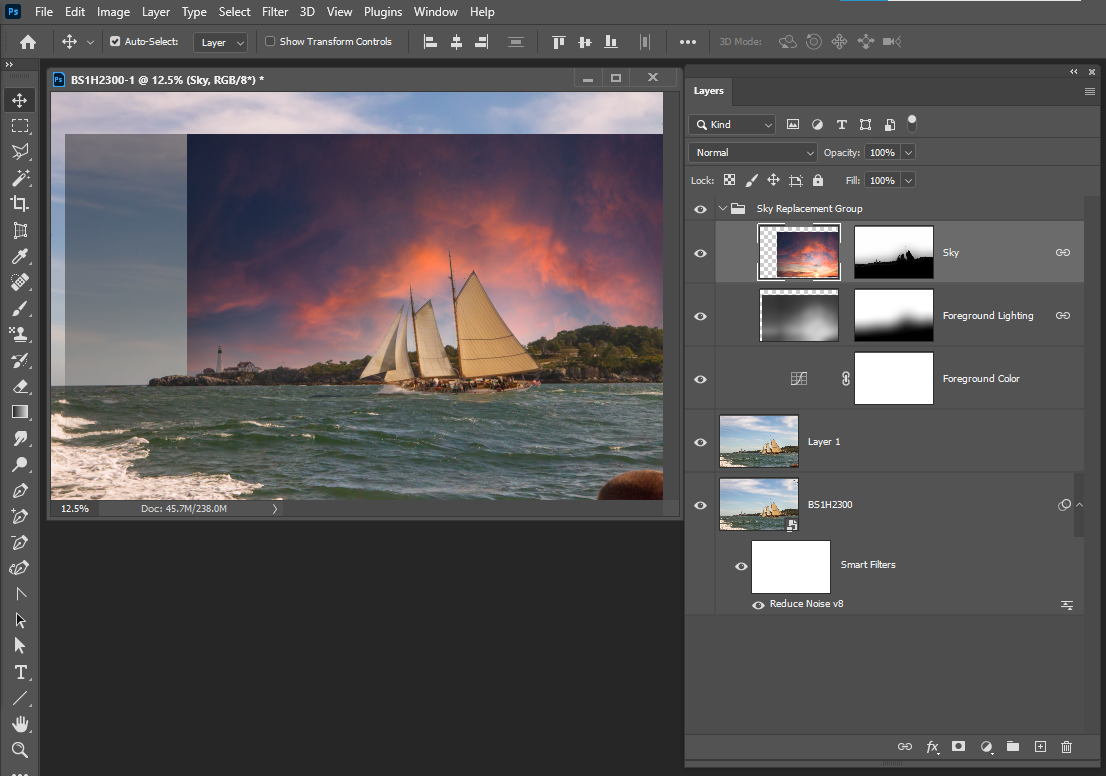
Task: Select the Rectangular Marquee tool
Action: 20,125
